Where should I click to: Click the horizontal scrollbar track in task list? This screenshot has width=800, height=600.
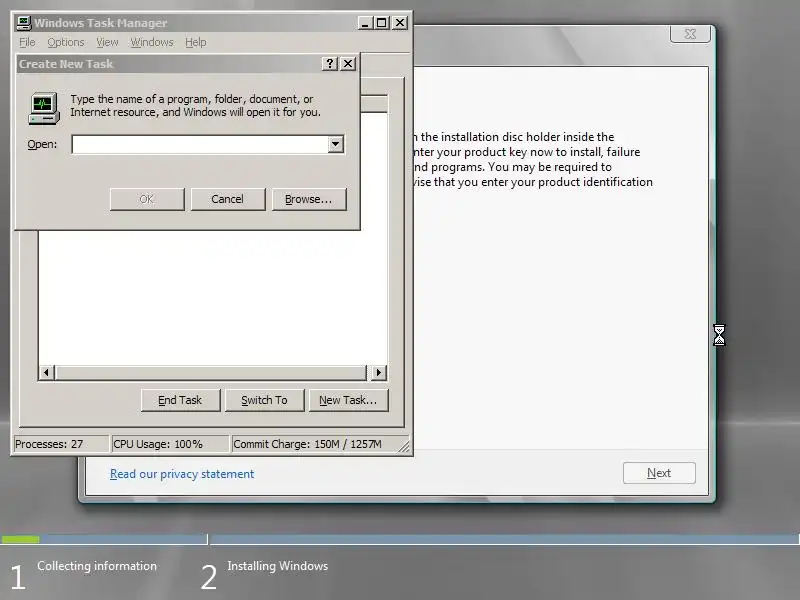[x=210, y=372]
